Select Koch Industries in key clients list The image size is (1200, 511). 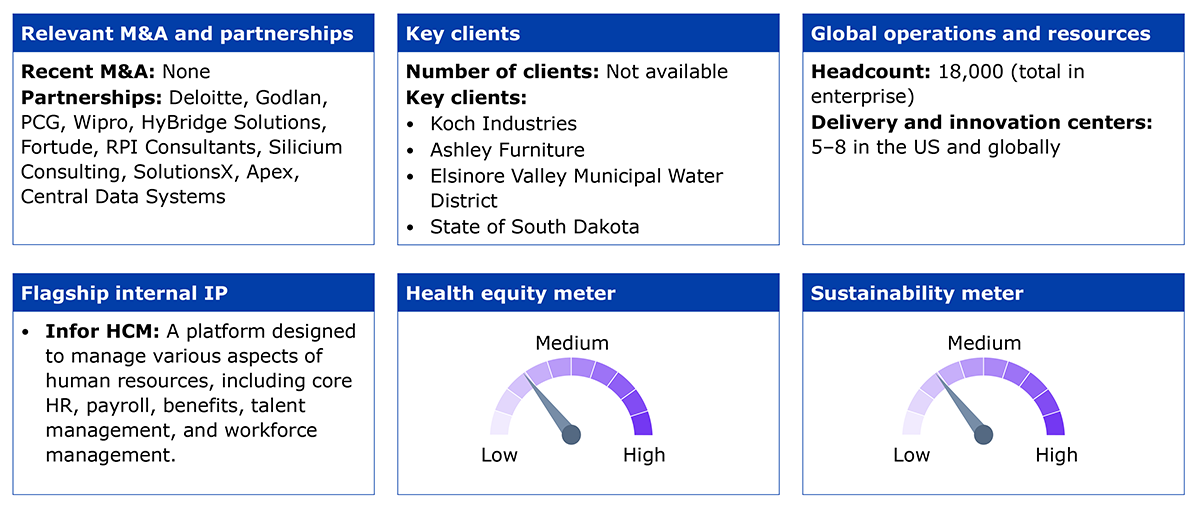point(503,124)
